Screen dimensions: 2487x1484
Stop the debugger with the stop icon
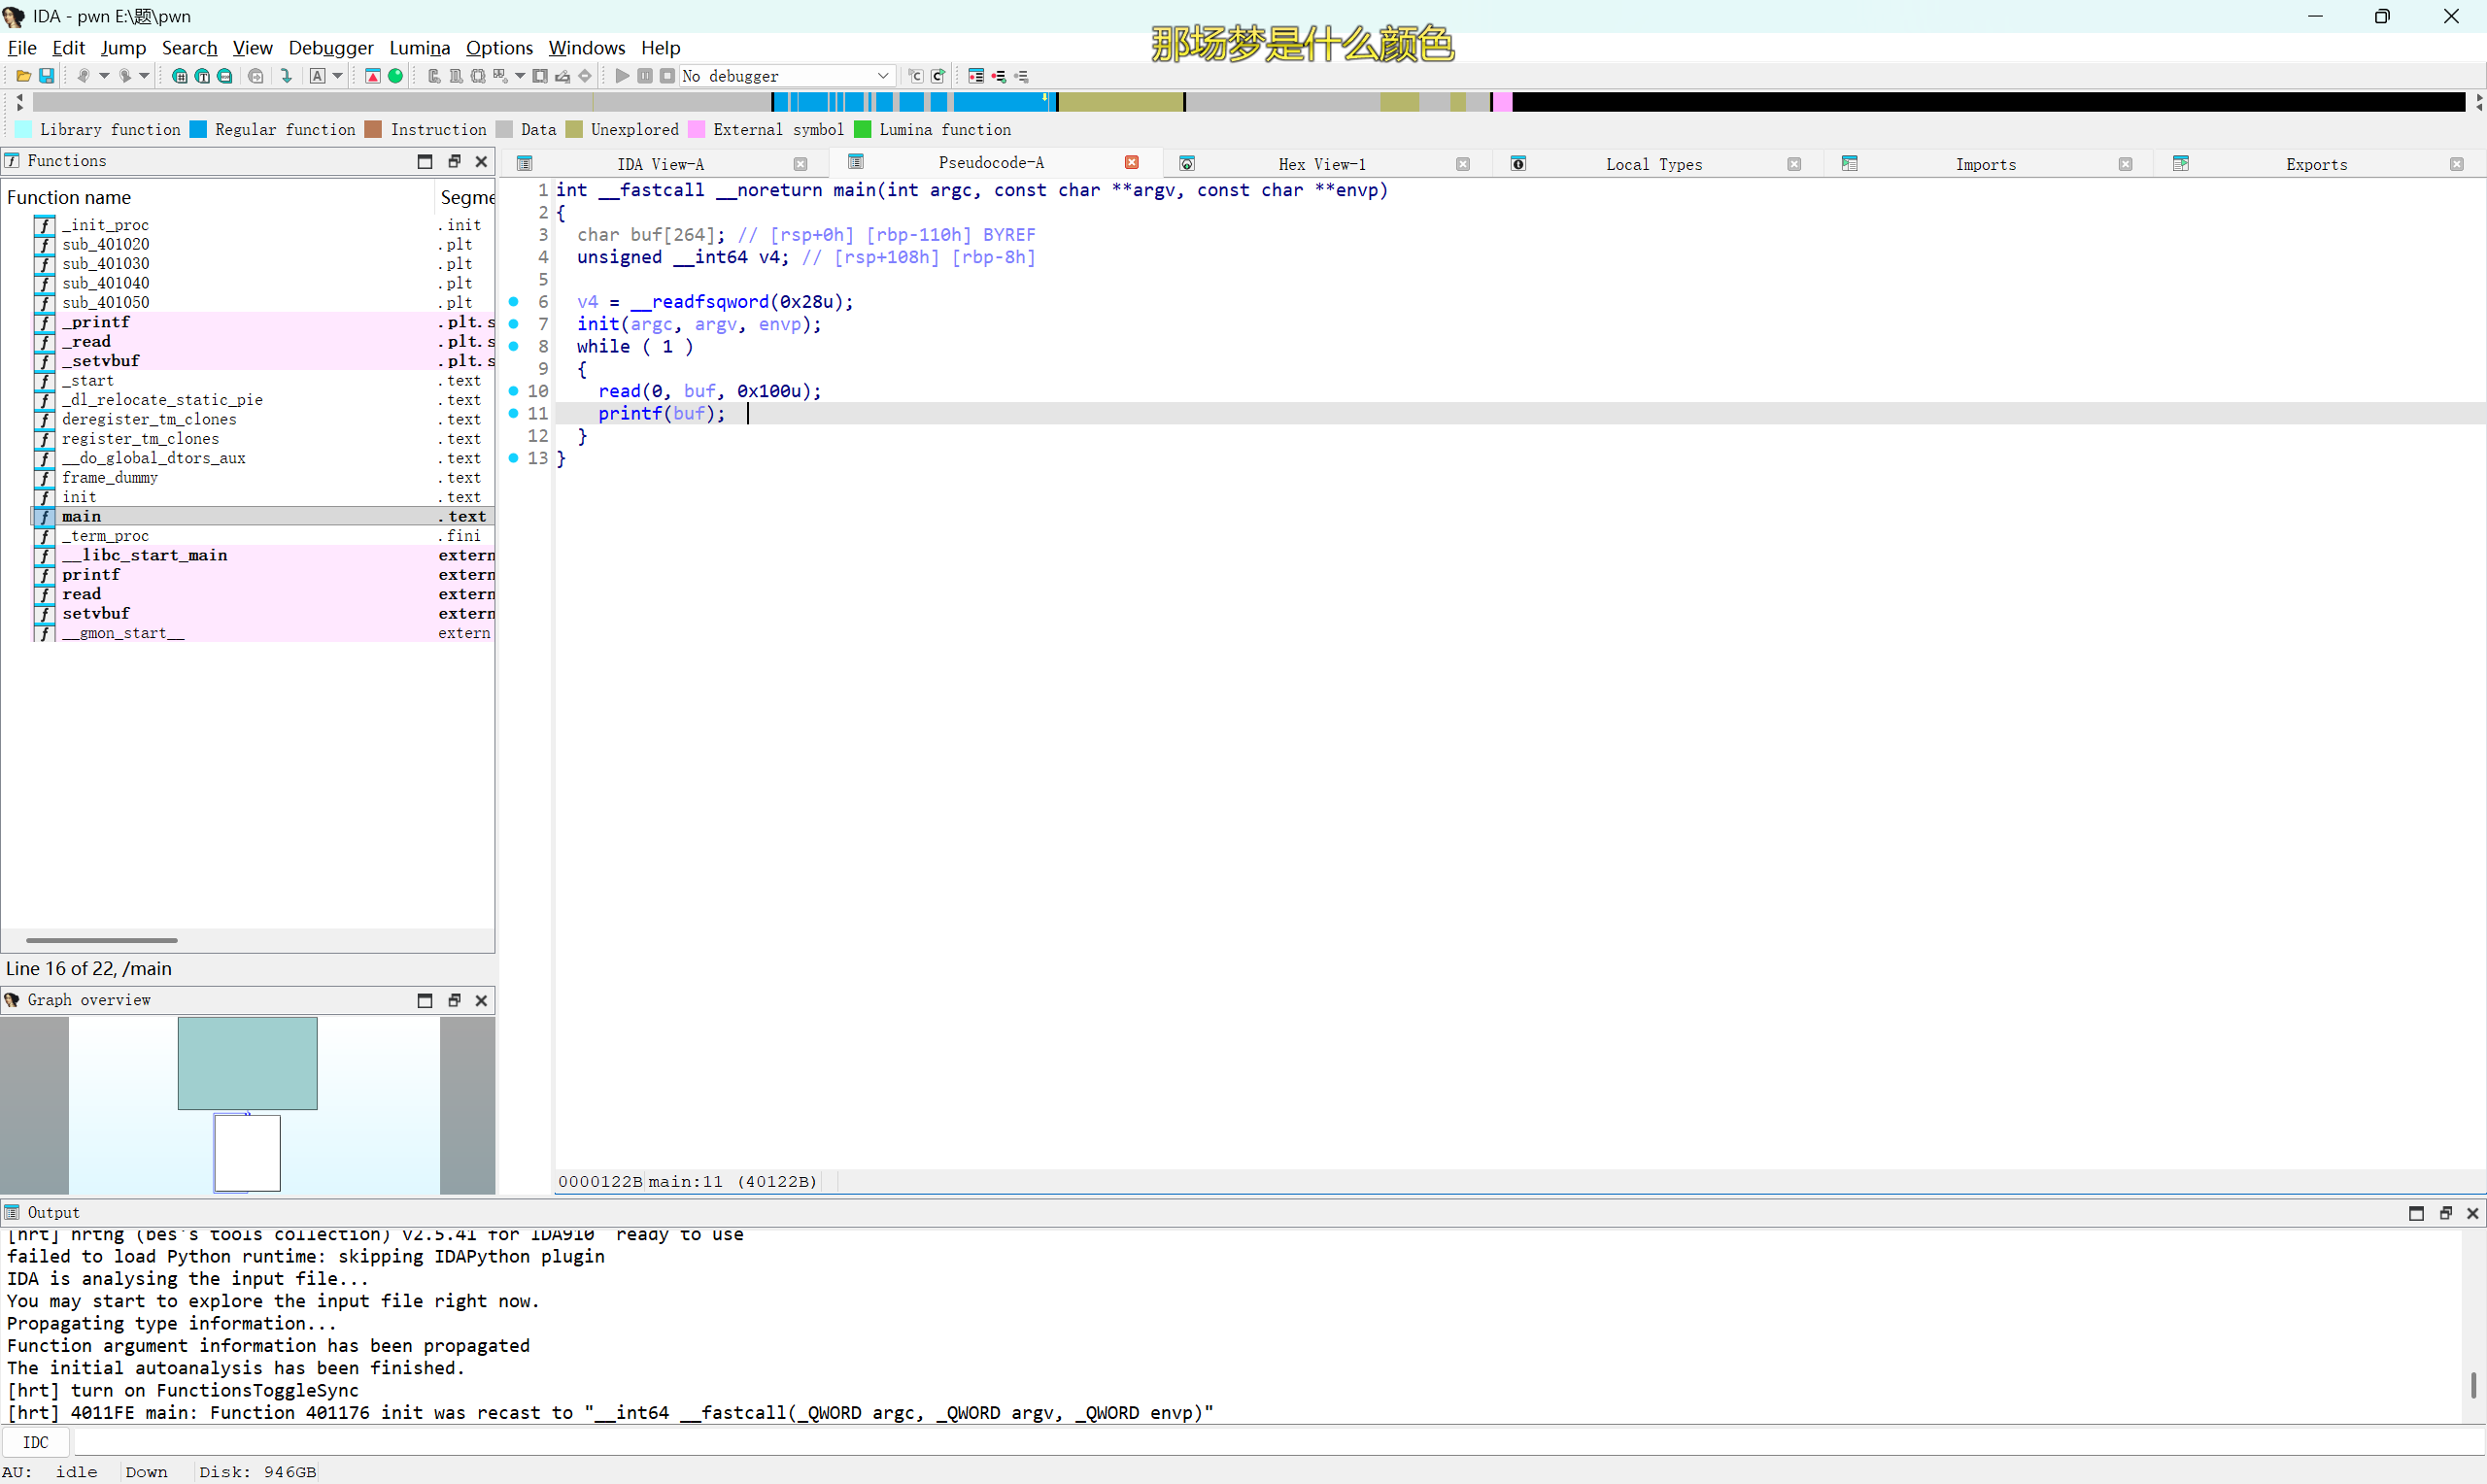(668, 75)
